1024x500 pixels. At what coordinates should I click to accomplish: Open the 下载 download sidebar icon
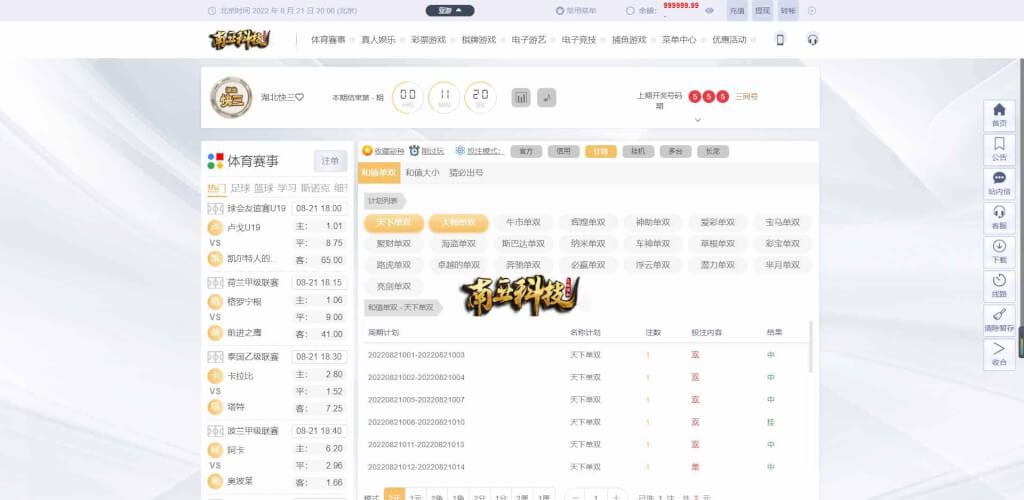tap(999, 251)
